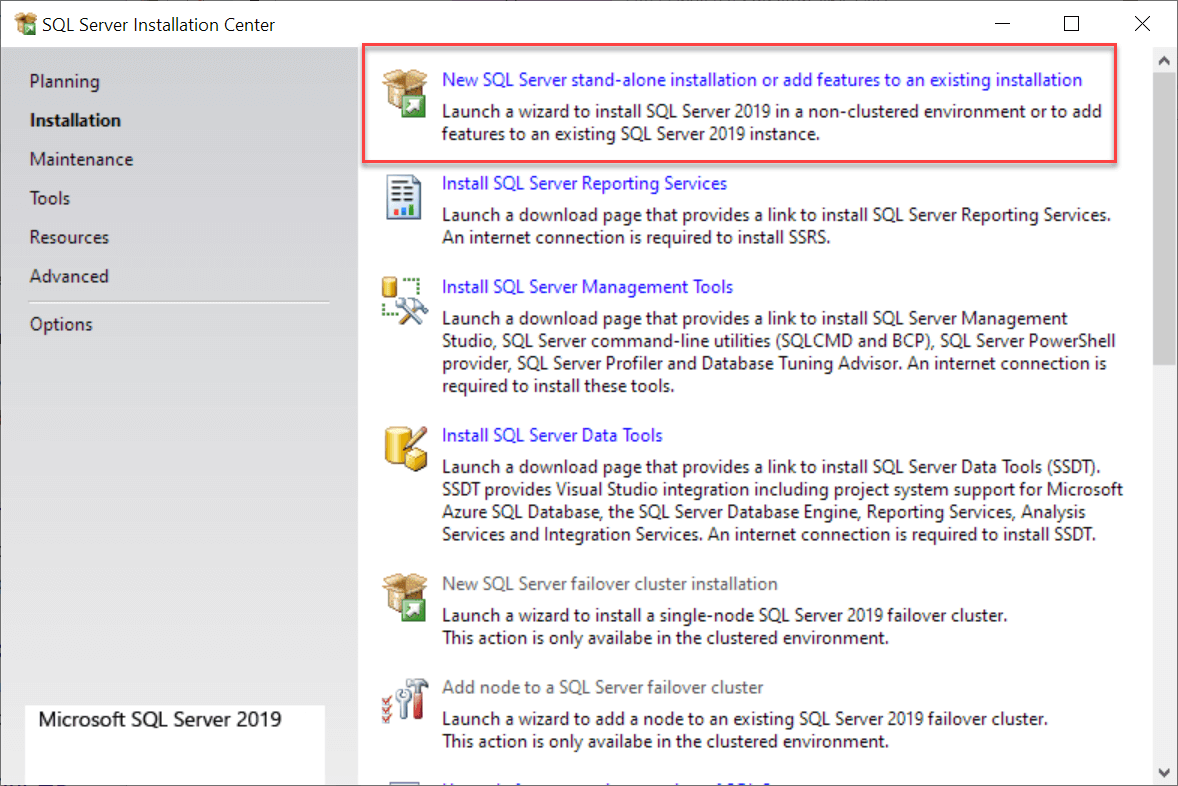This screenshot has height=786, width=1178.
Task: Click the SQL Server Data Tools icon
Action: click(405, 449)
